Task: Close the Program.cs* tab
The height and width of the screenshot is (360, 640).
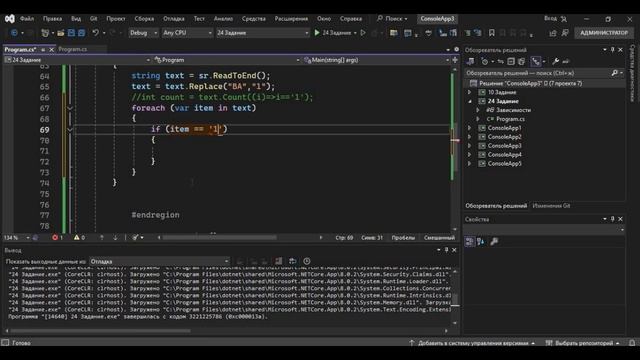Action: click(51, 49)
